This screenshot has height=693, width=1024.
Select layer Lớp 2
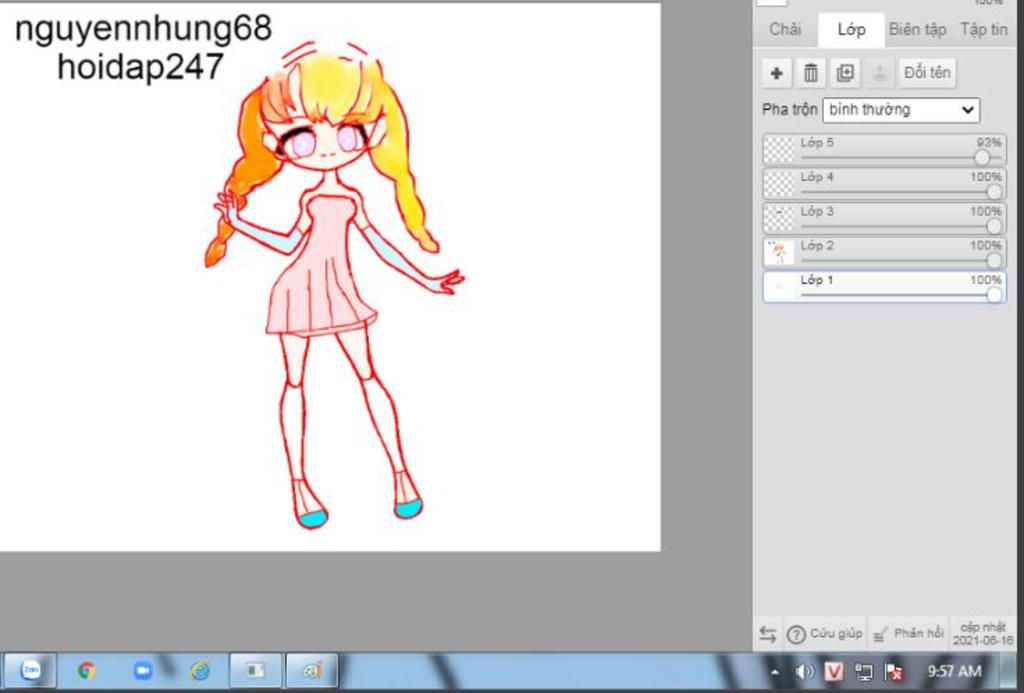(x=884, y=253)
